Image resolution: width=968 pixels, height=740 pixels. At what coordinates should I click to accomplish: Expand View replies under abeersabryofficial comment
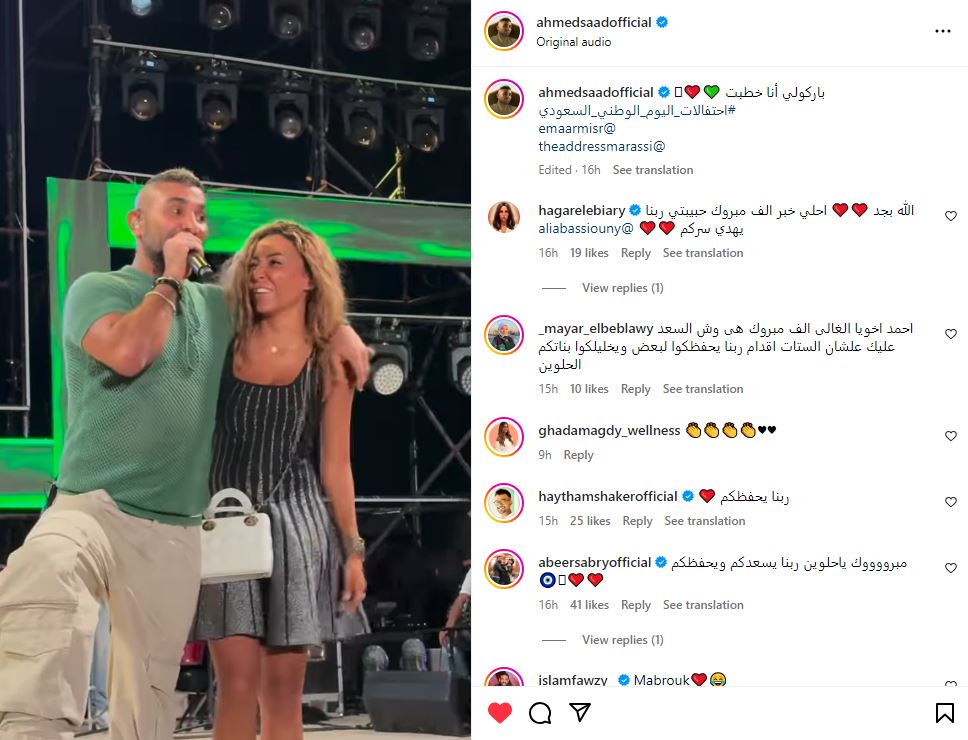(x=622, y=640)
